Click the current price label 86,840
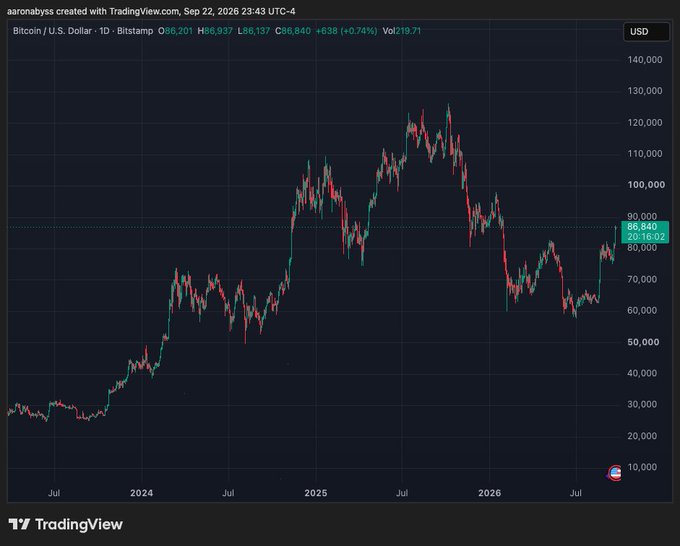The width and height of the screenshot is (680, 546). coord(641,227)
